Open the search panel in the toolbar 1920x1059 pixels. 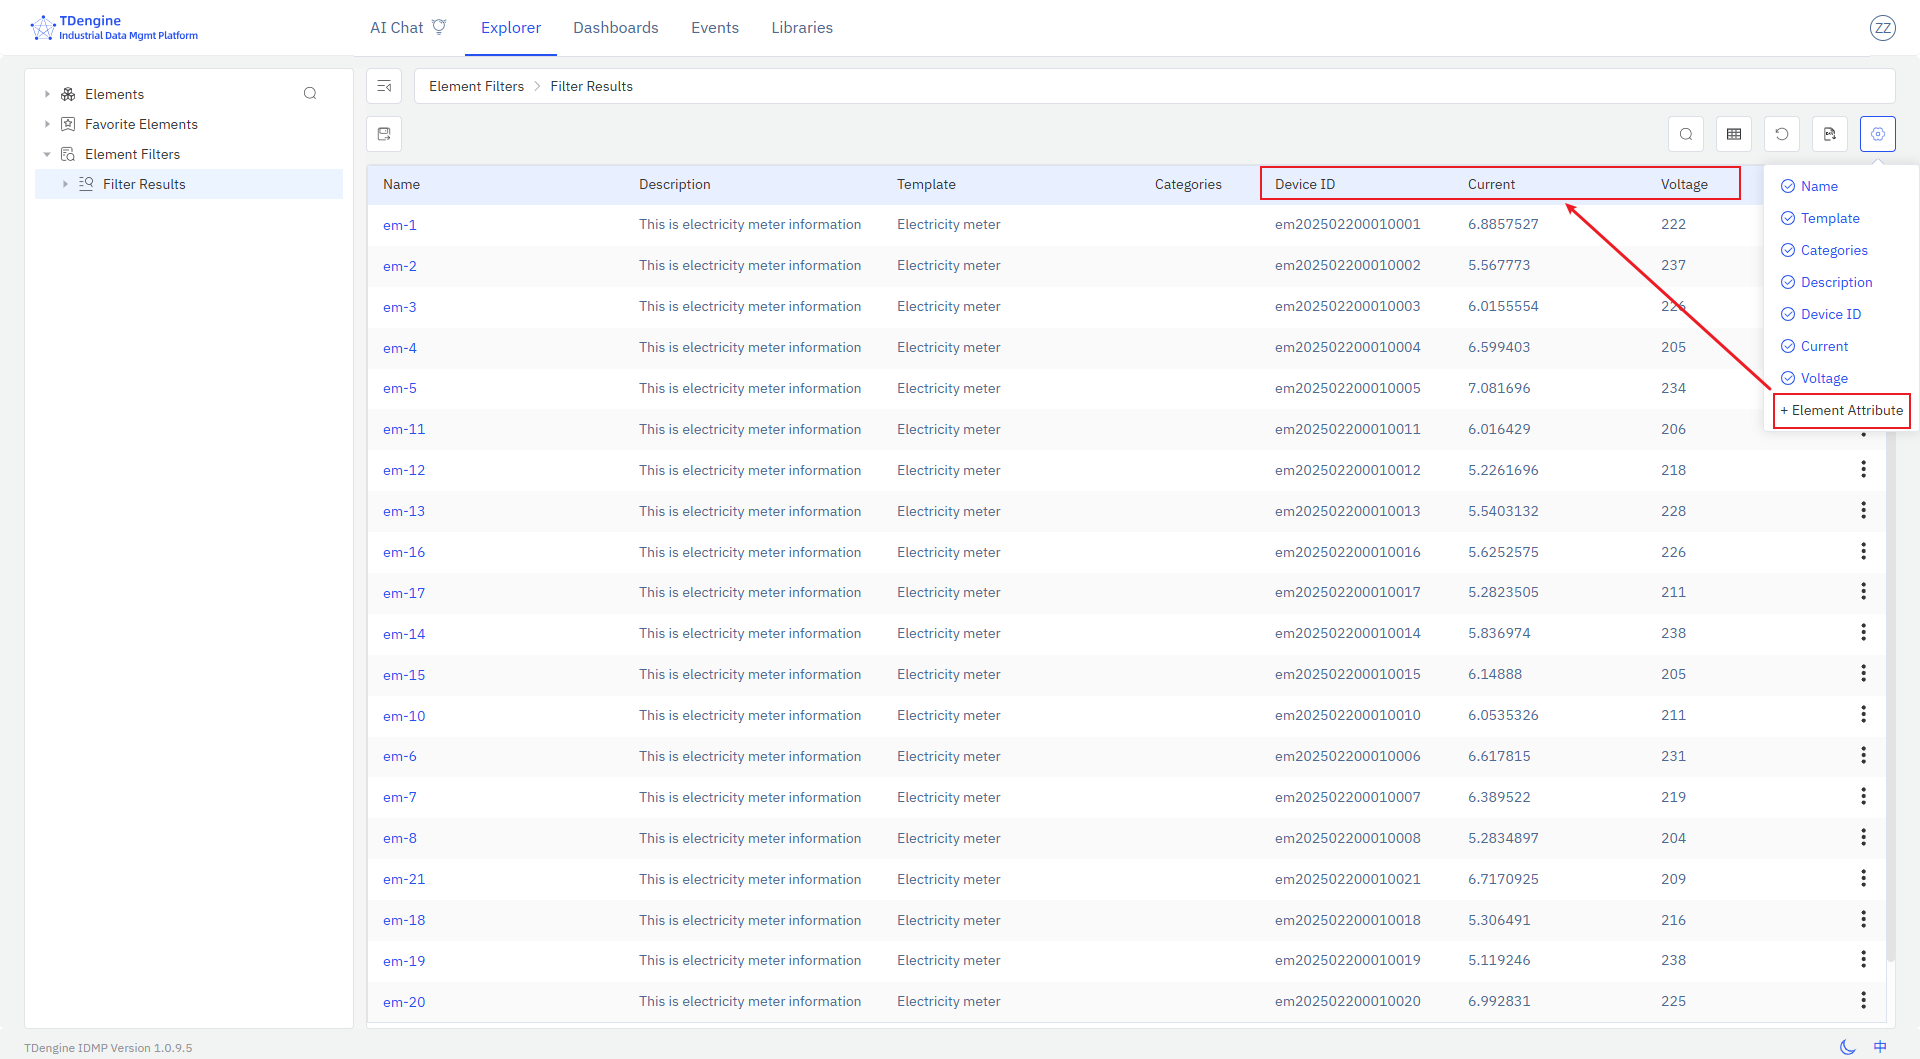[1686, 133]
